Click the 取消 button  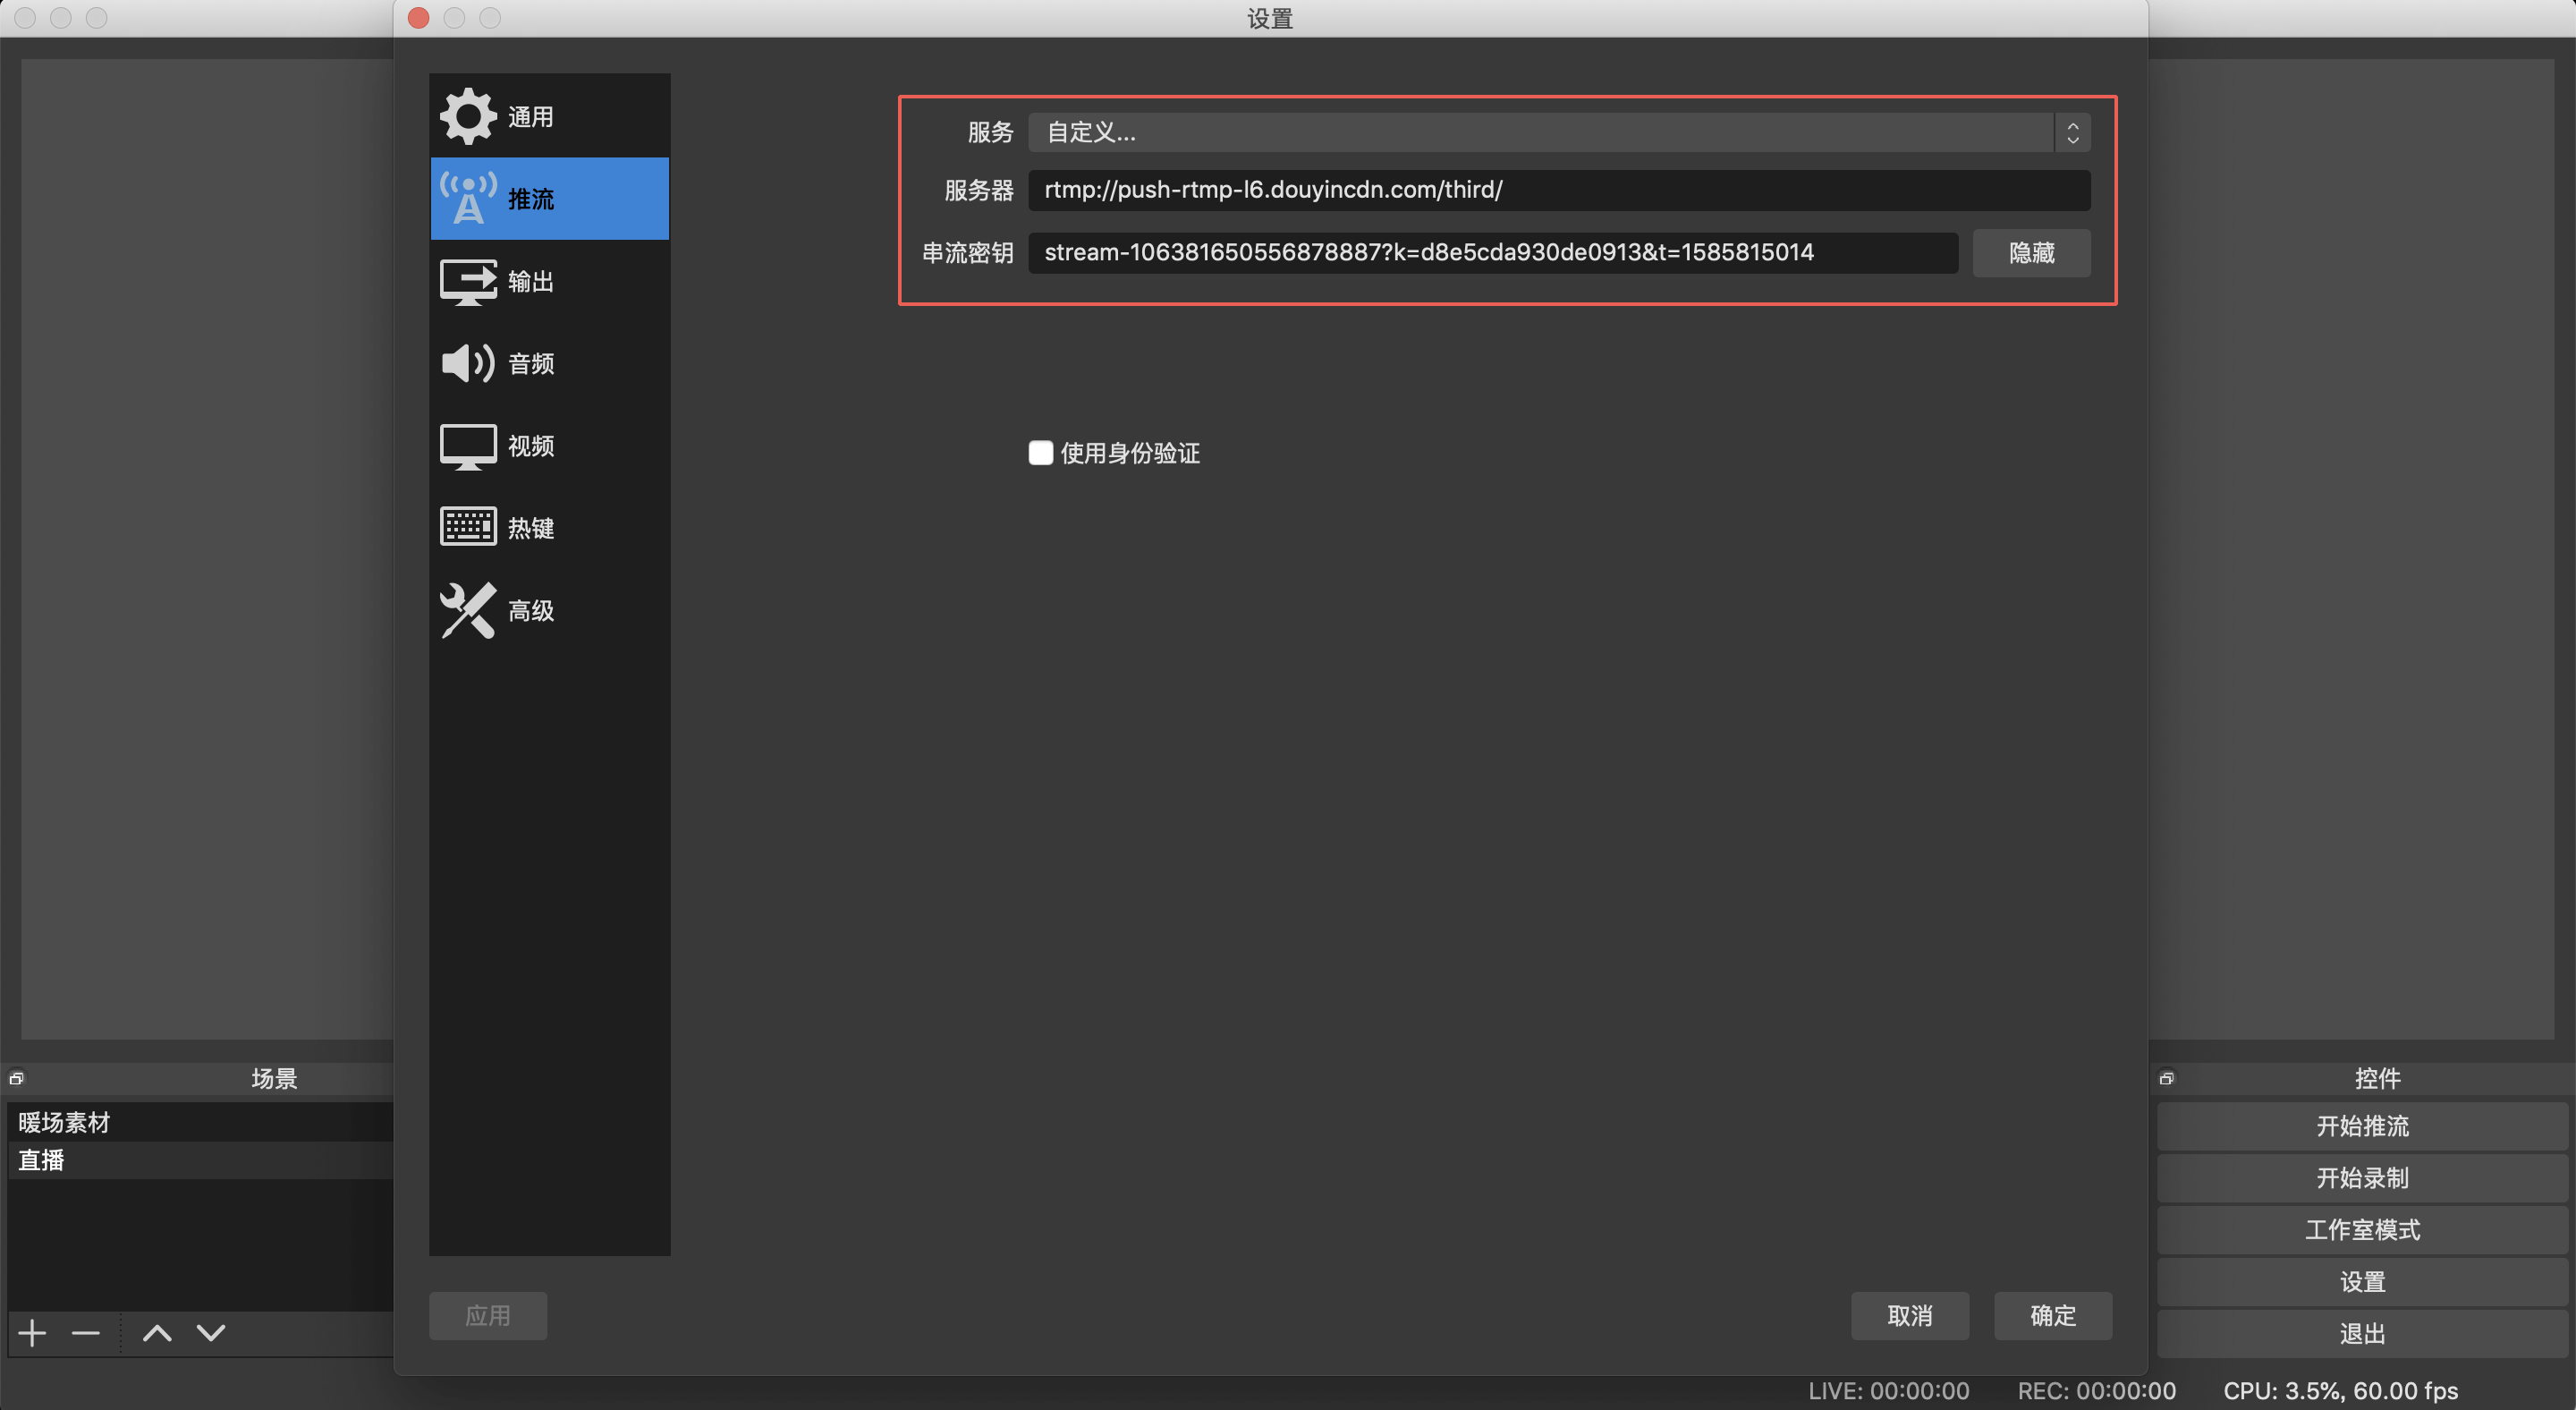1909,1316
